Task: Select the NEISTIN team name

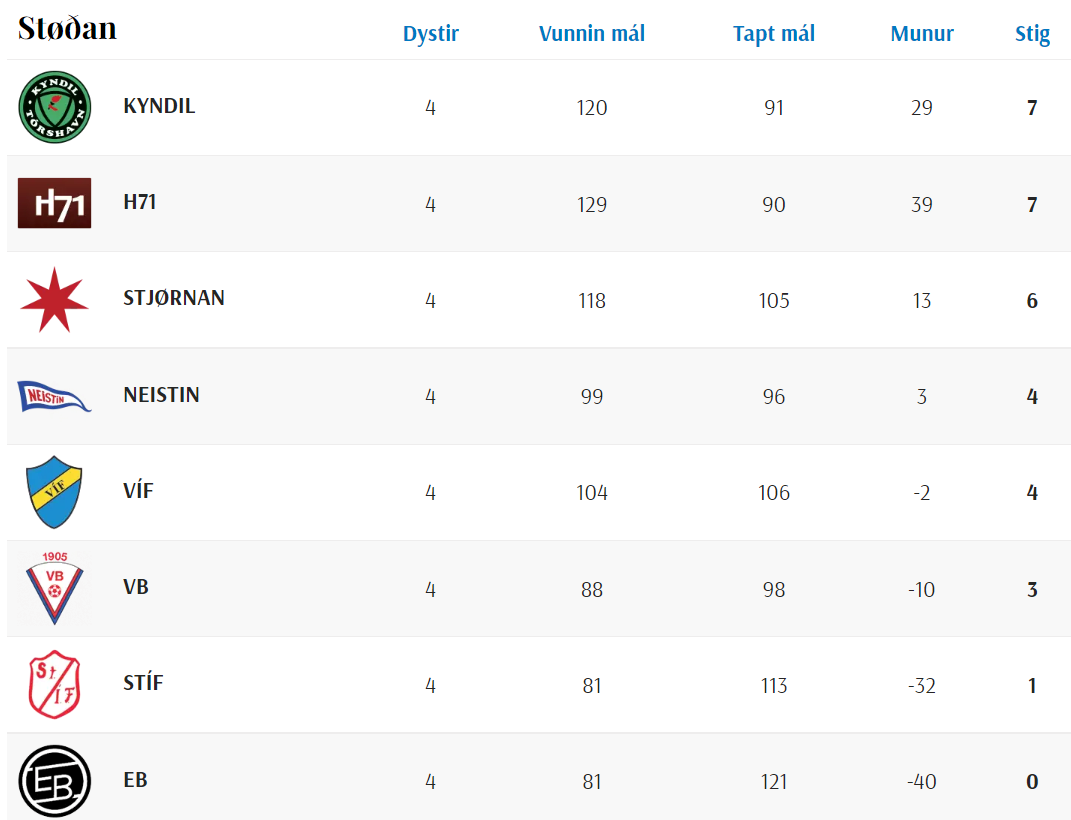Action: [161, 395]
